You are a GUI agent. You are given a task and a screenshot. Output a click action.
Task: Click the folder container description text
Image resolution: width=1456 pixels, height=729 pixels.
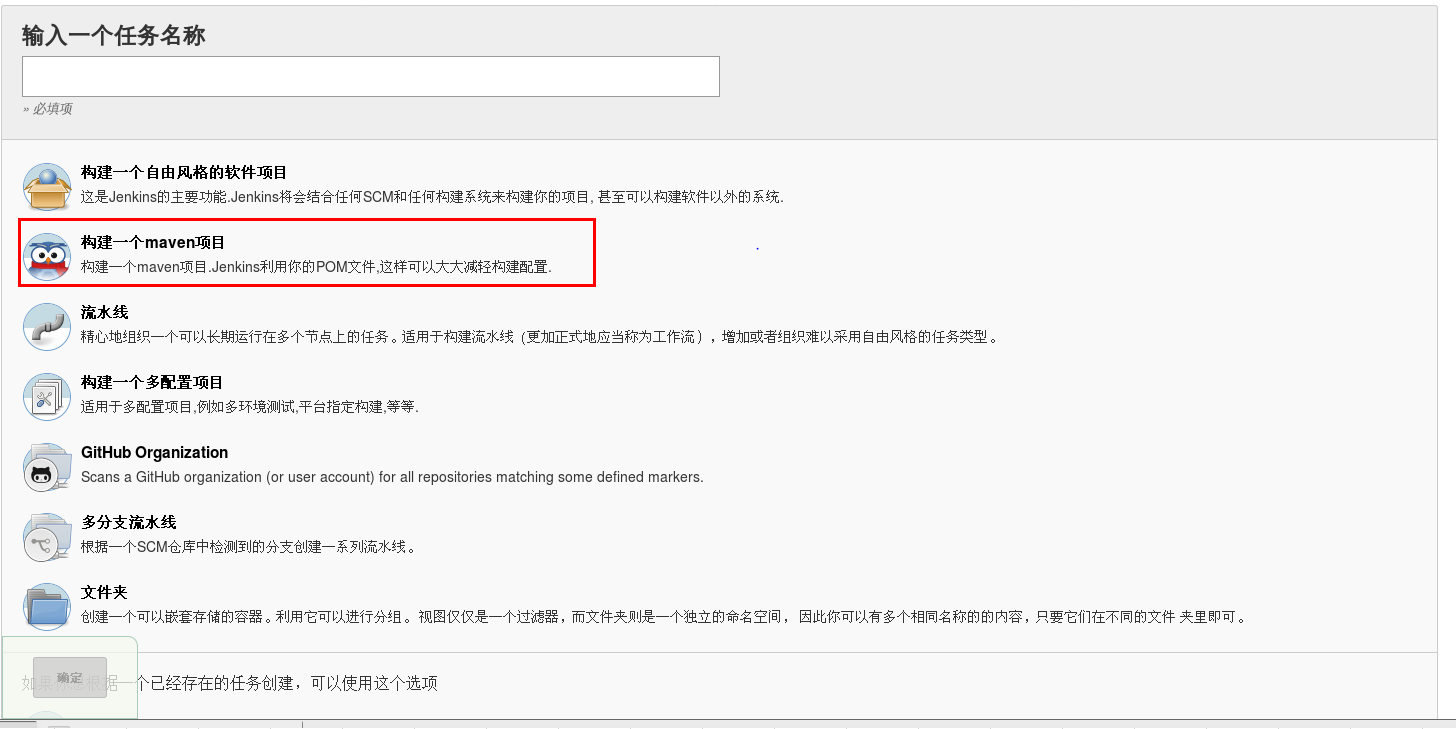pyautogui.click(x=665, y=617)
